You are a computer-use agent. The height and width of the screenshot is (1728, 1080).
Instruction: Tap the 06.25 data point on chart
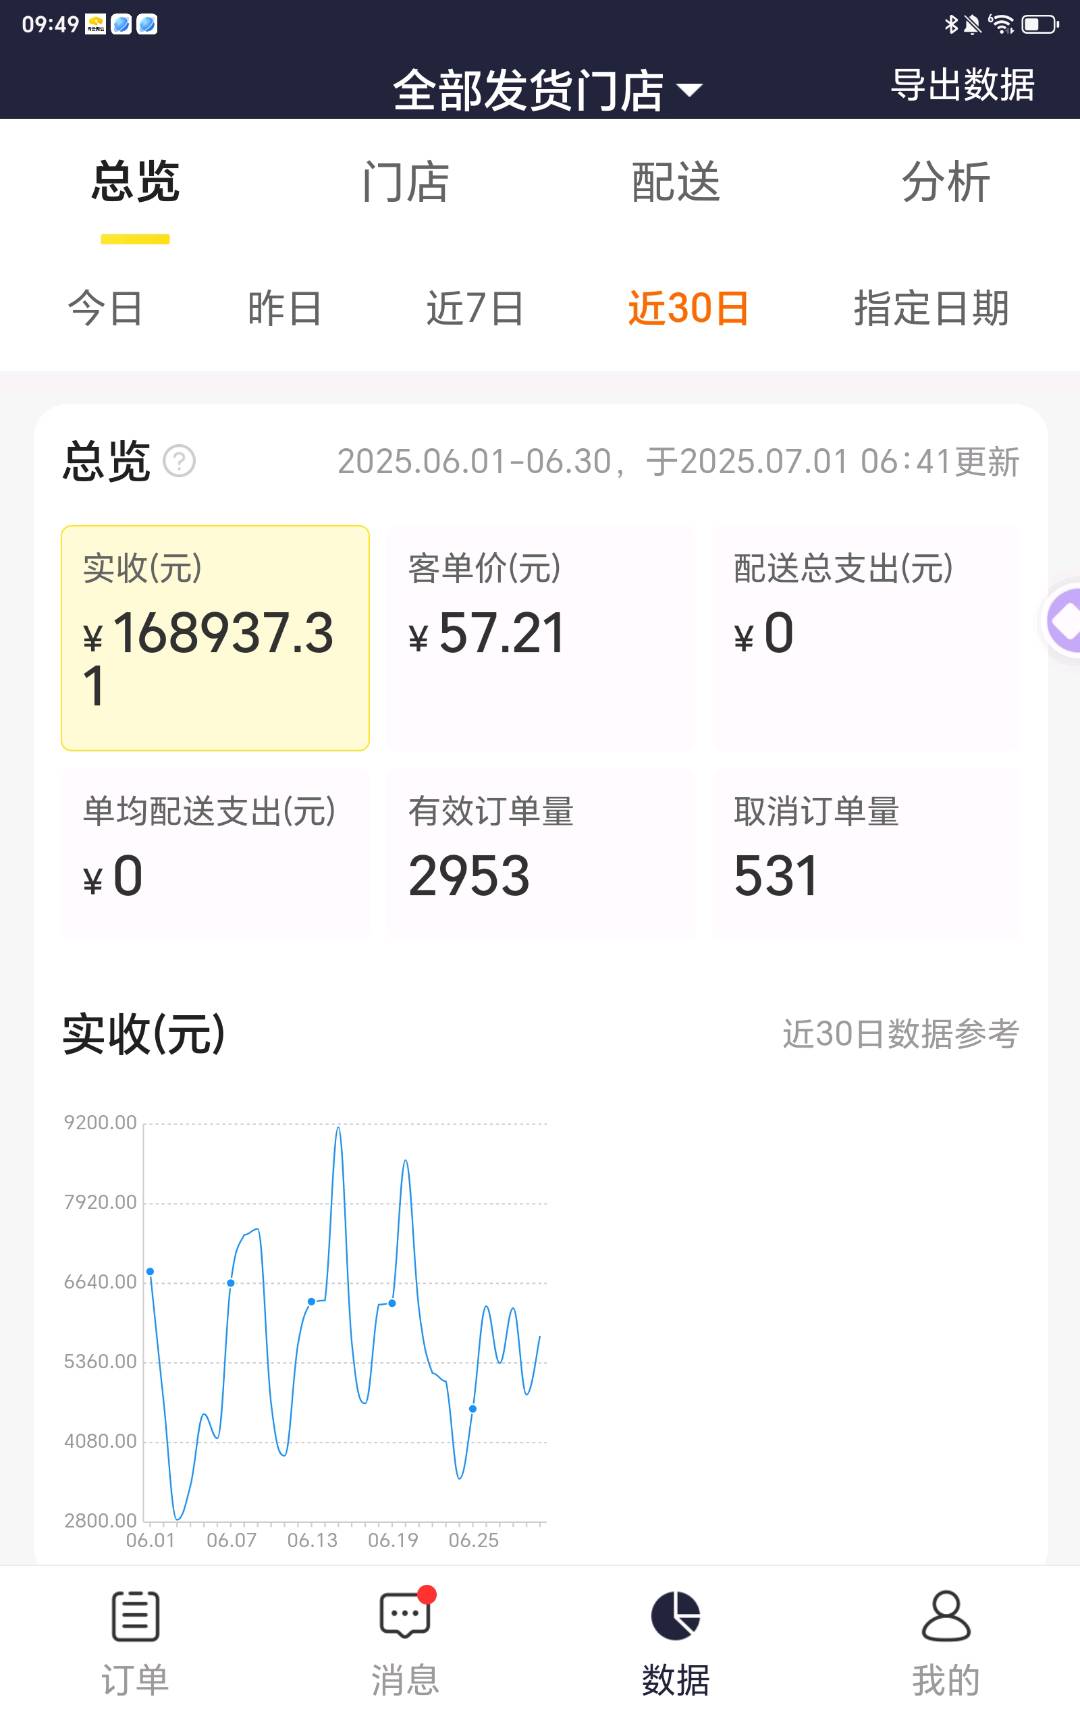click(473, 1409)
